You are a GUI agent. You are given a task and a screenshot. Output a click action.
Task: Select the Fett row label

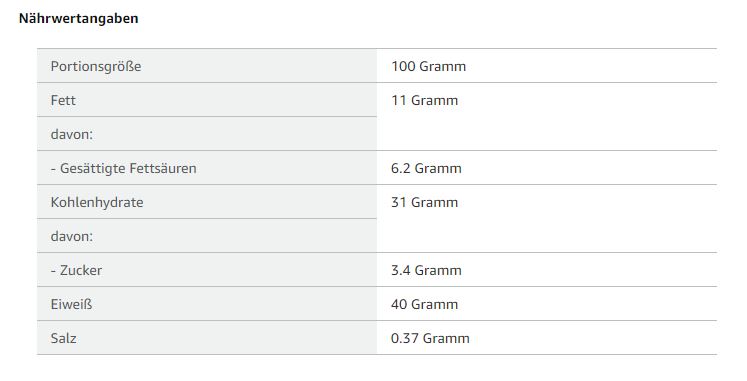[x=63, y=100]
